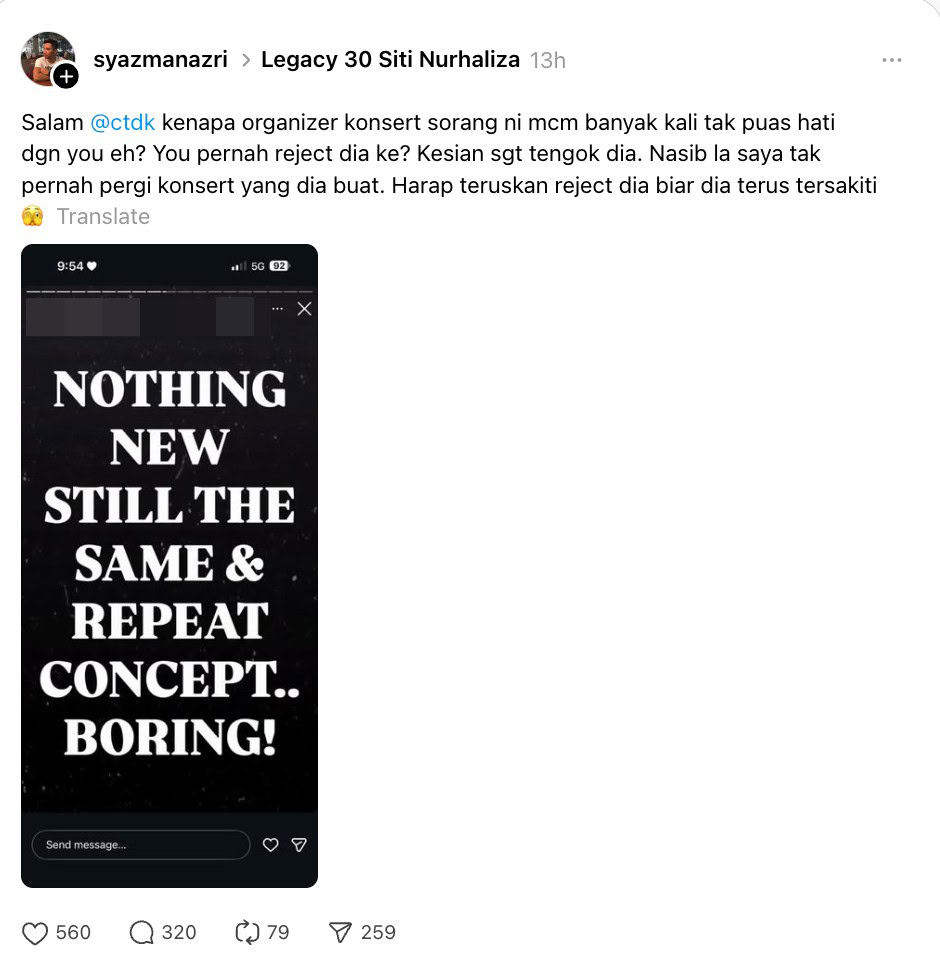Tap the heart icon inside the story screenshot
The image size is (940, 960).
(x=271, y=845)
